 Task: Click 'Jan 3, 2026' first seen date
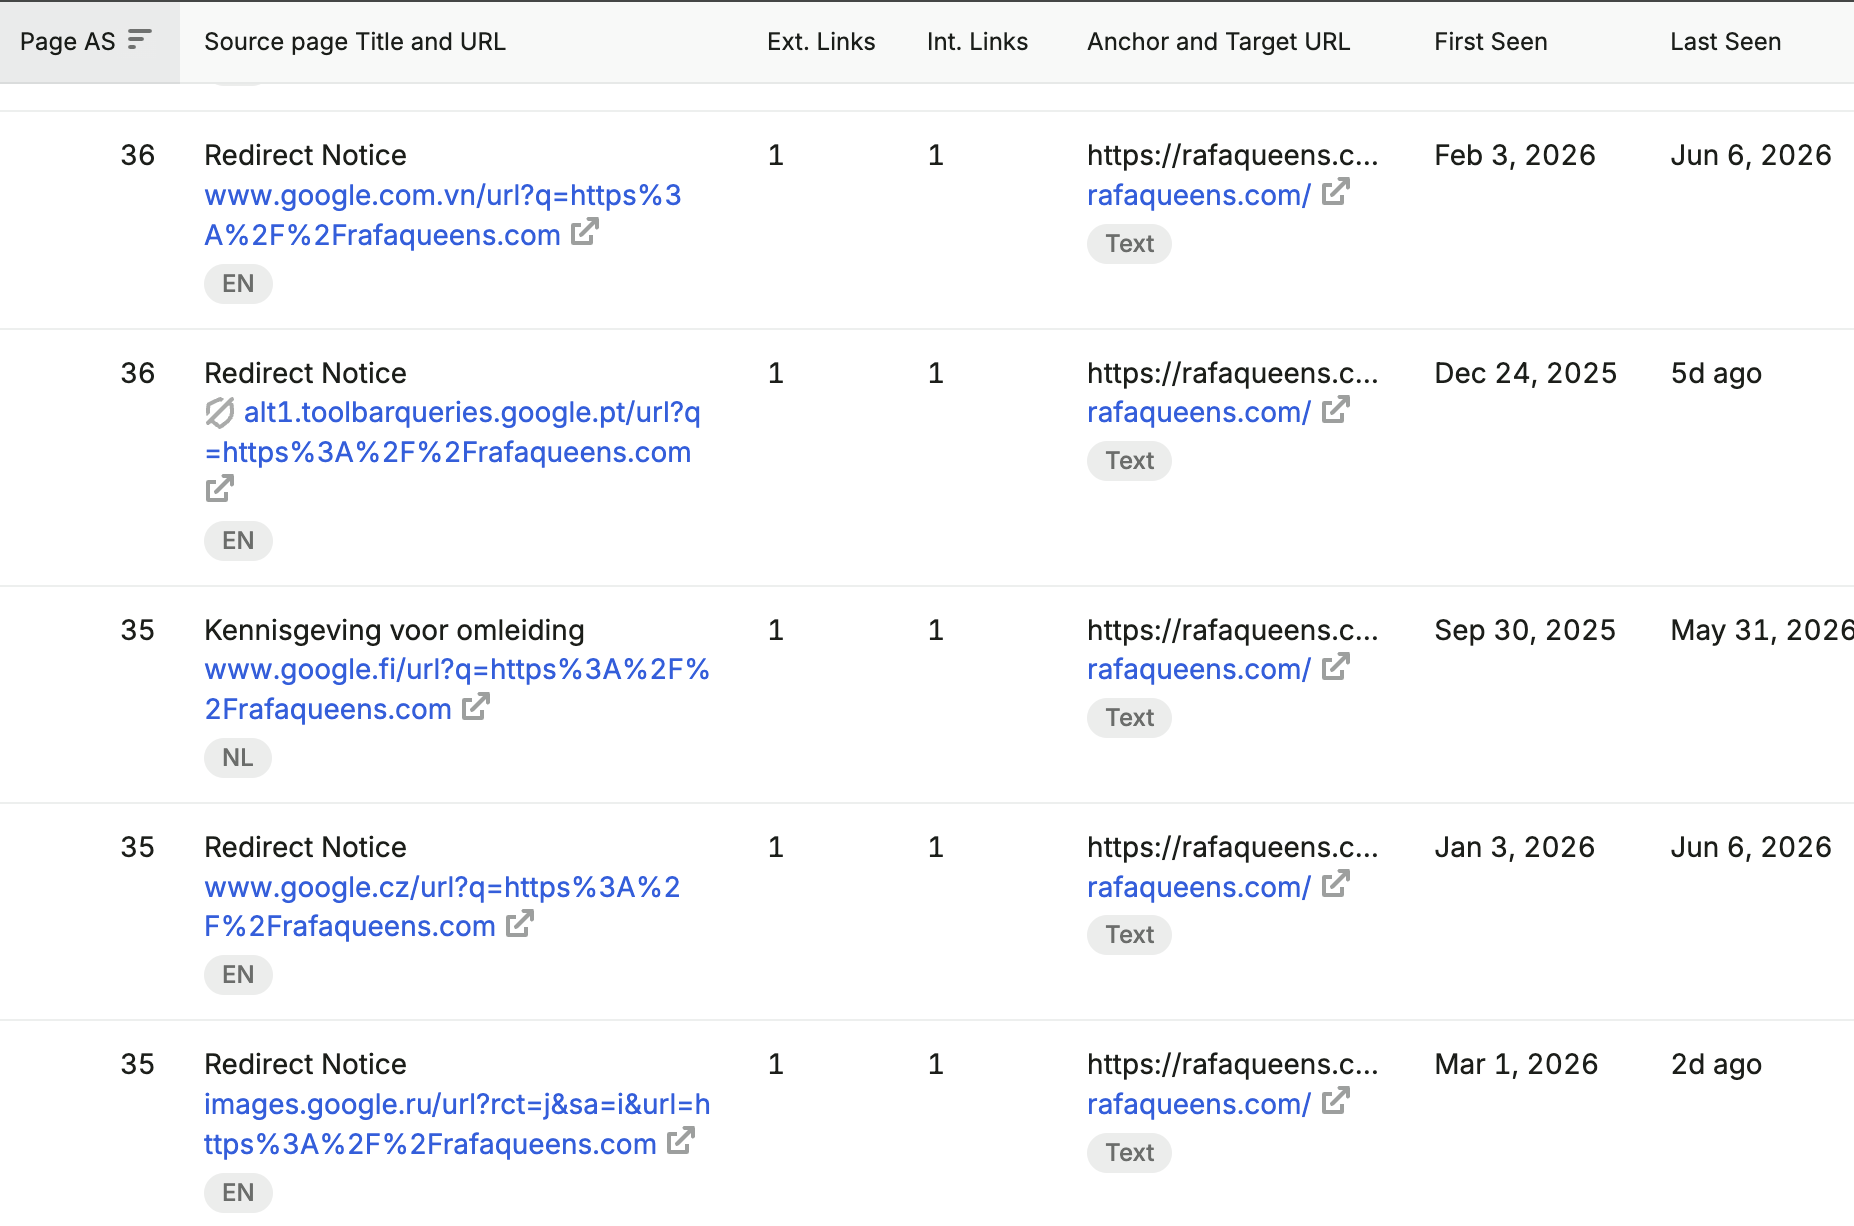point(1514,847)
